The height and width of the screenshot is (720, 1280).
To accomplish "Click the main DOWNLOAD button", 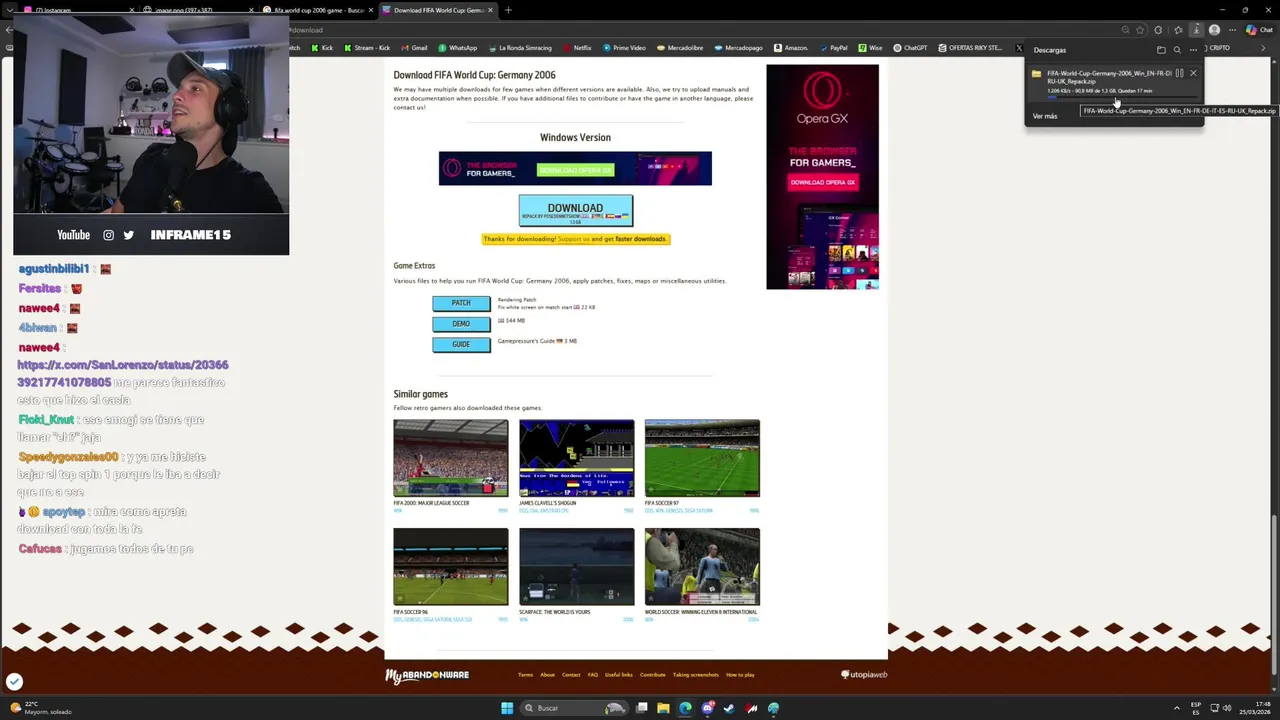I will pos(575,210).
